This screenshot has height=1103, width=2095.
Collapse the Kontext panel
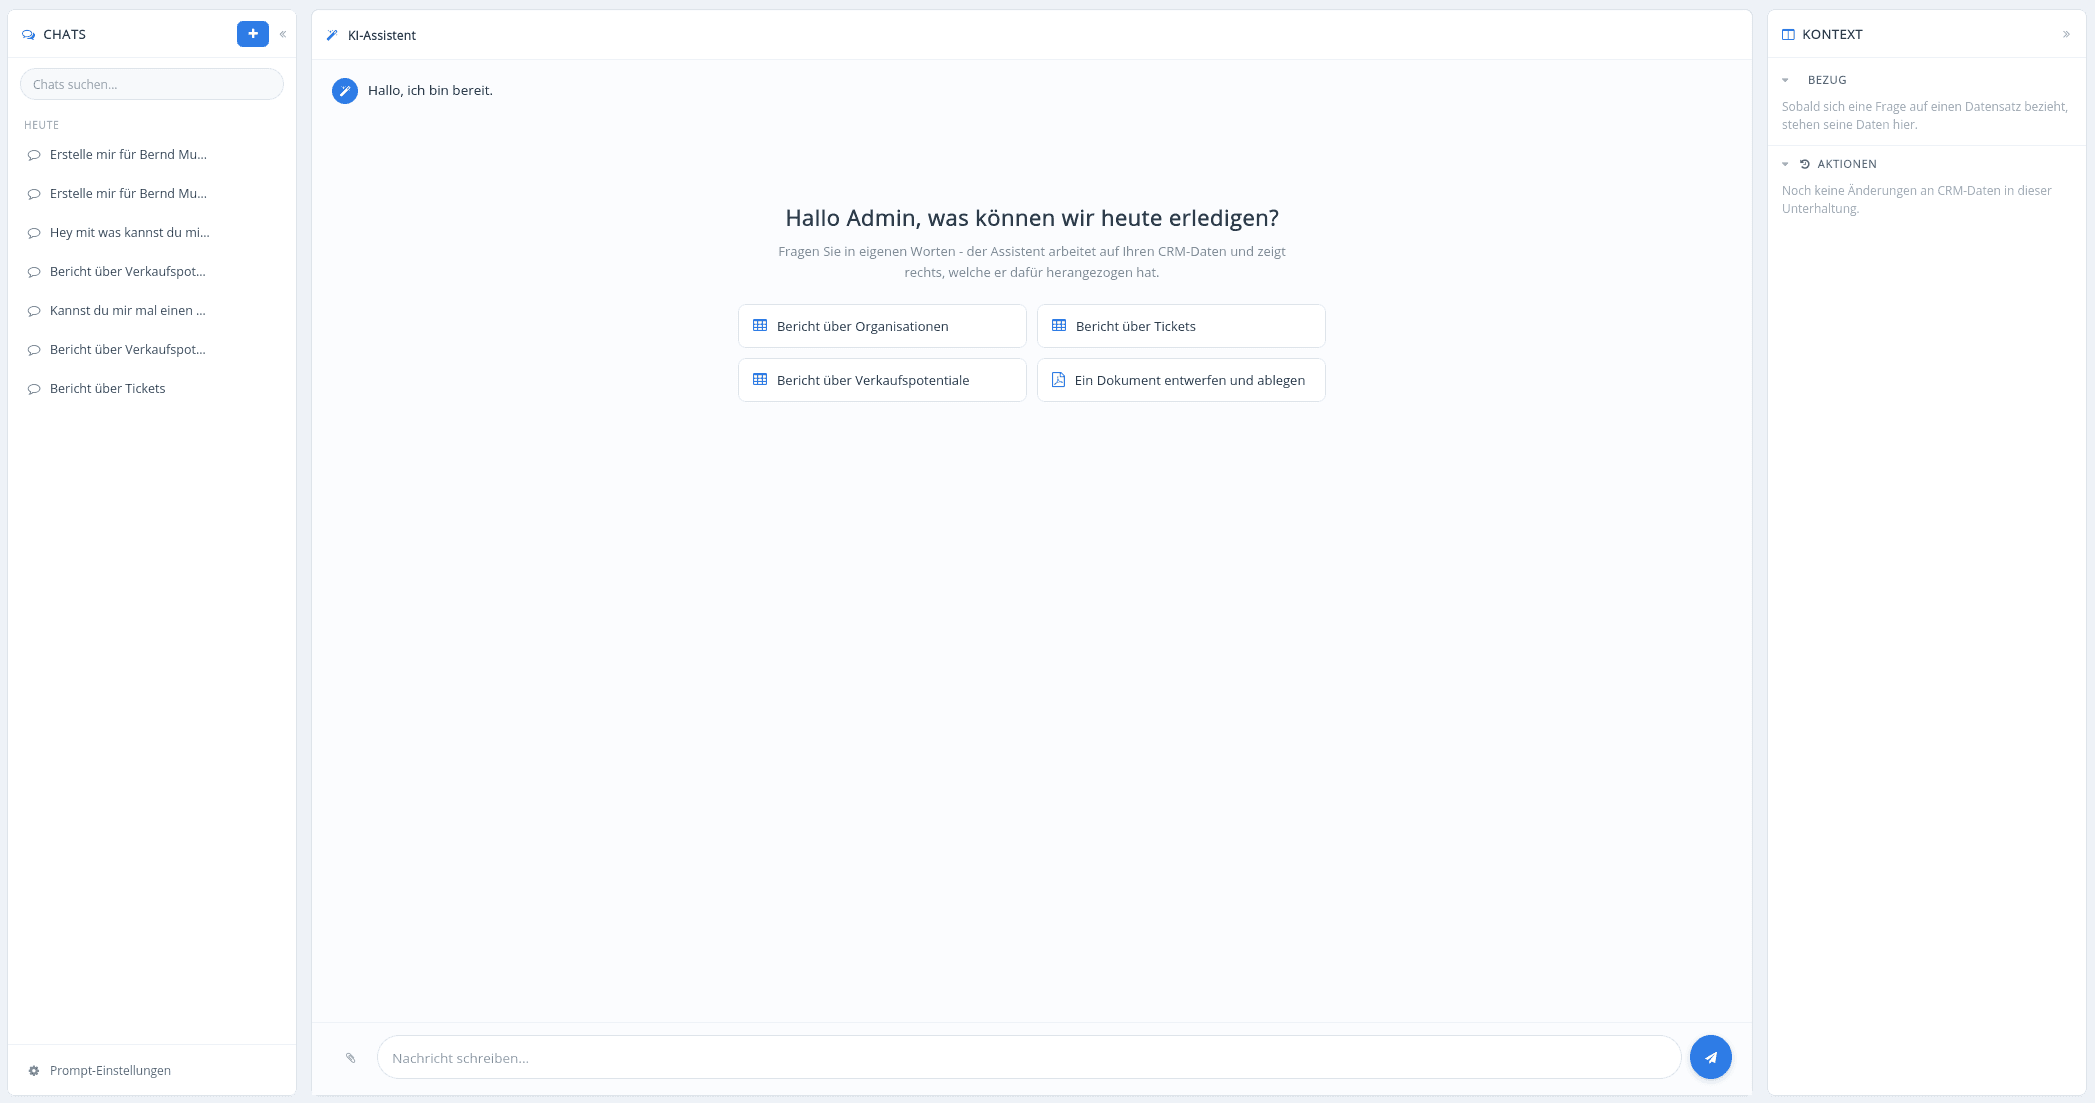click(2066, 34)
